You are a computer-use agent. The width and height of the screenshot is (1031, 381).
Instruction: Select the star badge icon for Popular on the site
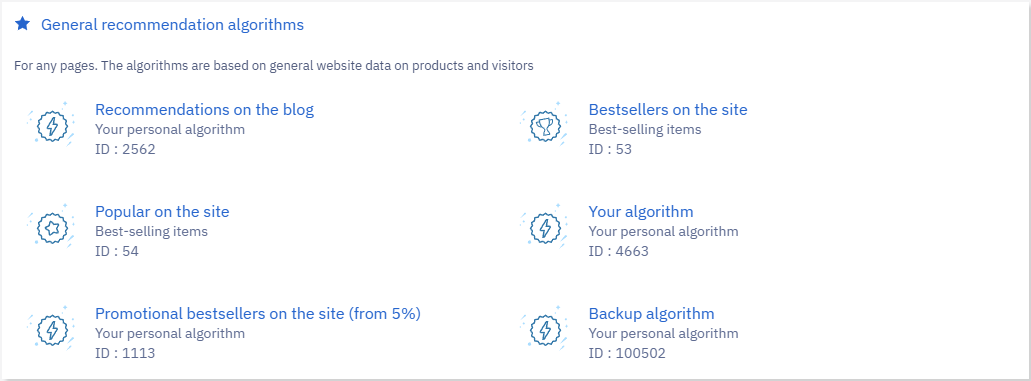click(51, 228)
